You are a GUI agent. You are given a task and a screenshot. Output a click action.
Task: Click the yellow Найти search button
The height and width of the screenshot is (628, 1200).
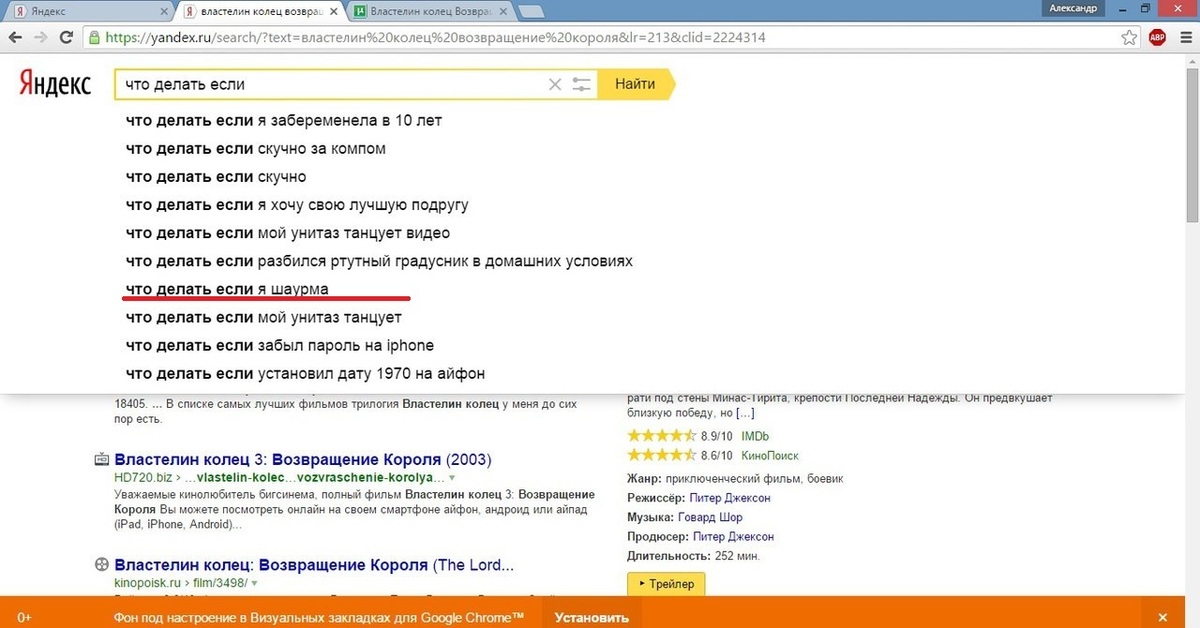636,84
